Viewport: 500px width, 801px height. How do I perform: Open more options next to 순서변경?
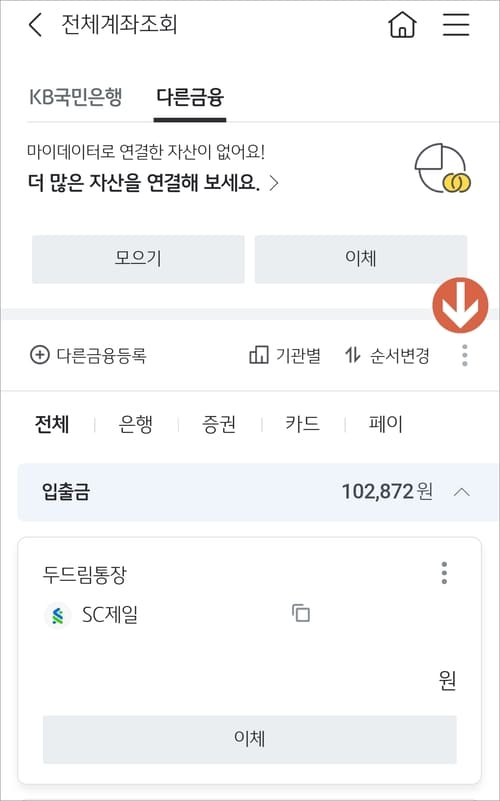[x=464, y=355]
